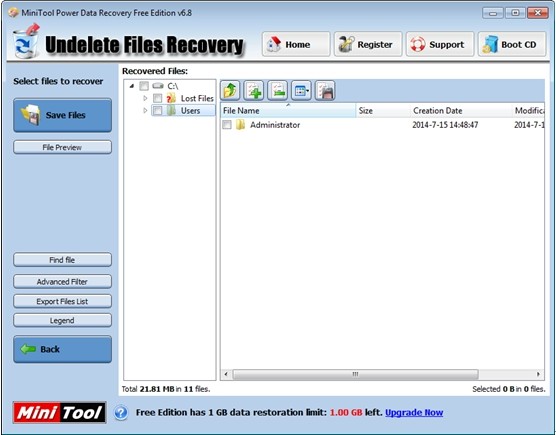
Task: Click the Undelete recycle bin icon
Action: 26,42
